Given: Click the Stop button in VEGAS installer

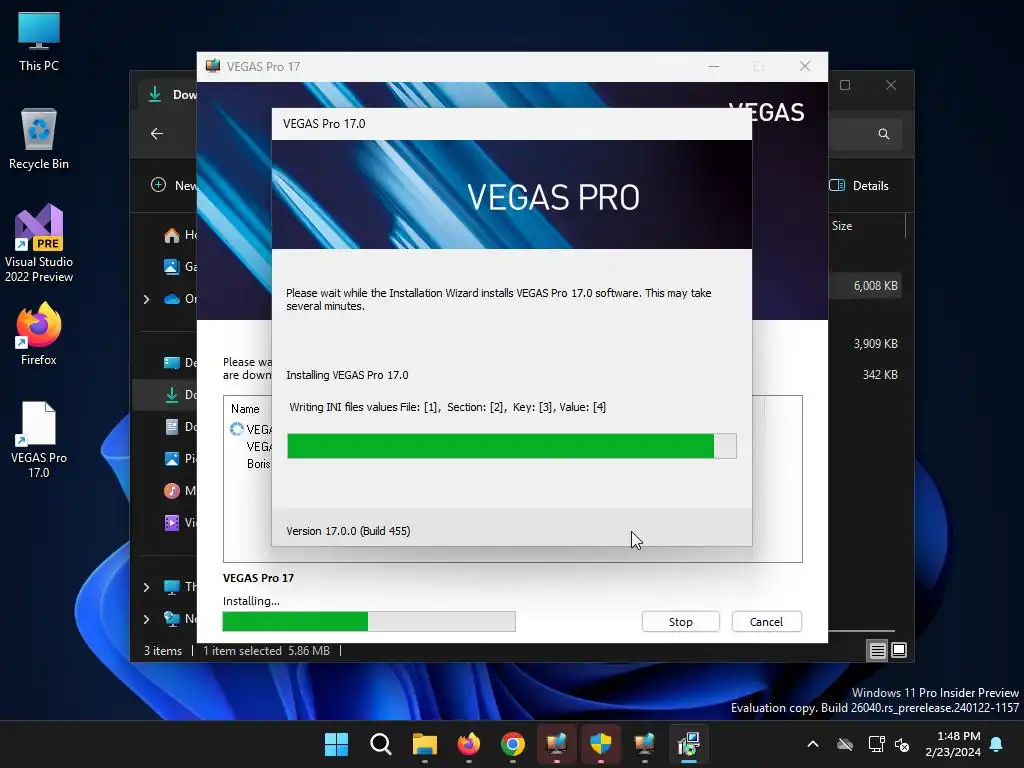Looking at the screenshot, I should coord(680,622).
